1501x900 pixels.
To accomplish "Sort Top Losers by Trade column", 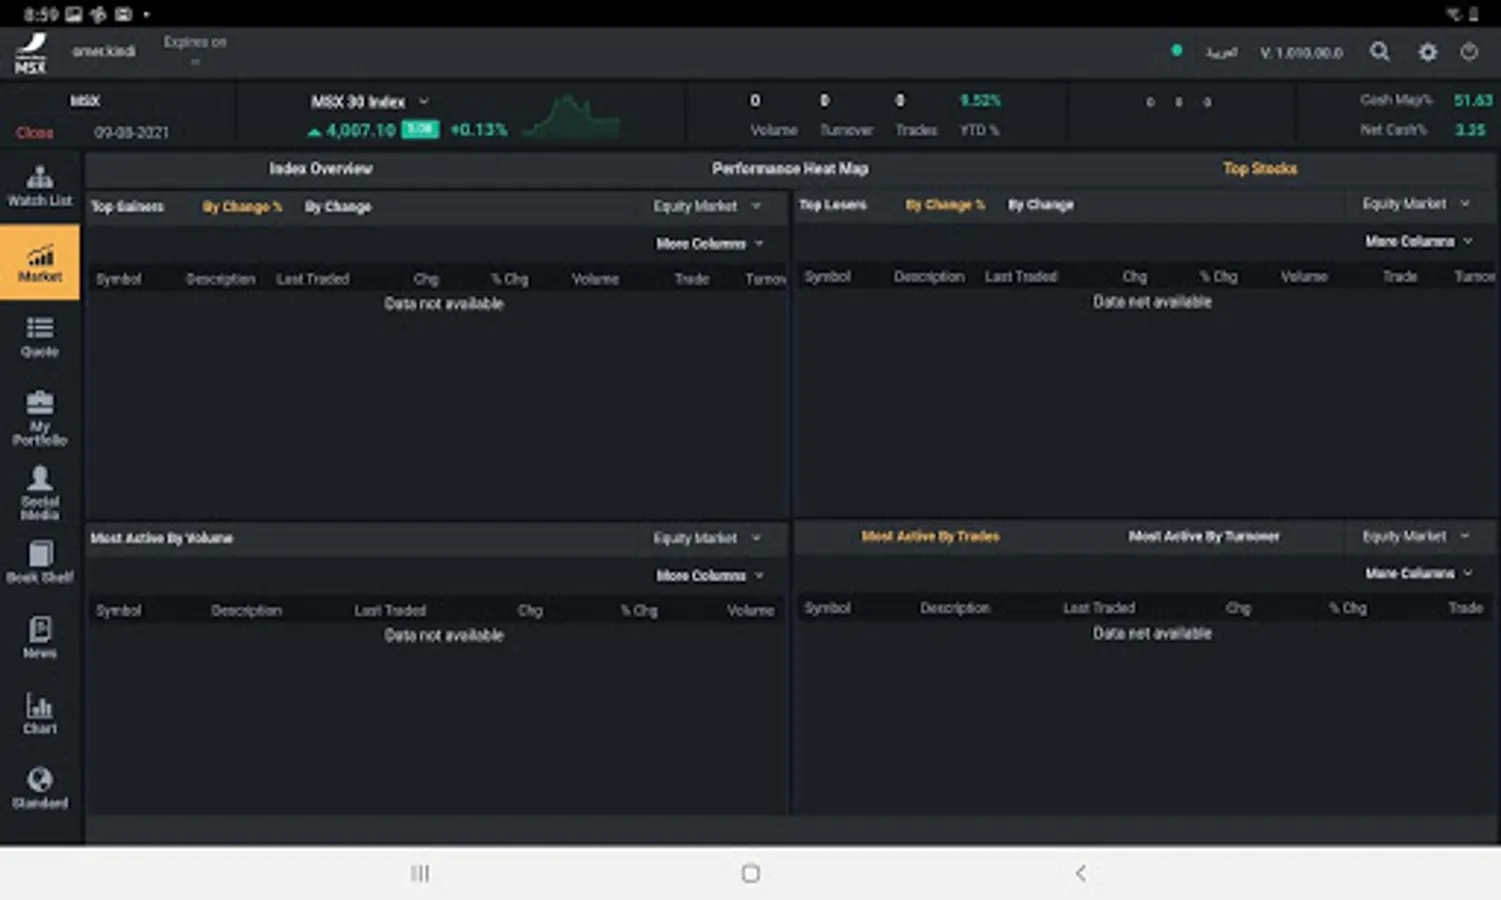I will 1400,277.
